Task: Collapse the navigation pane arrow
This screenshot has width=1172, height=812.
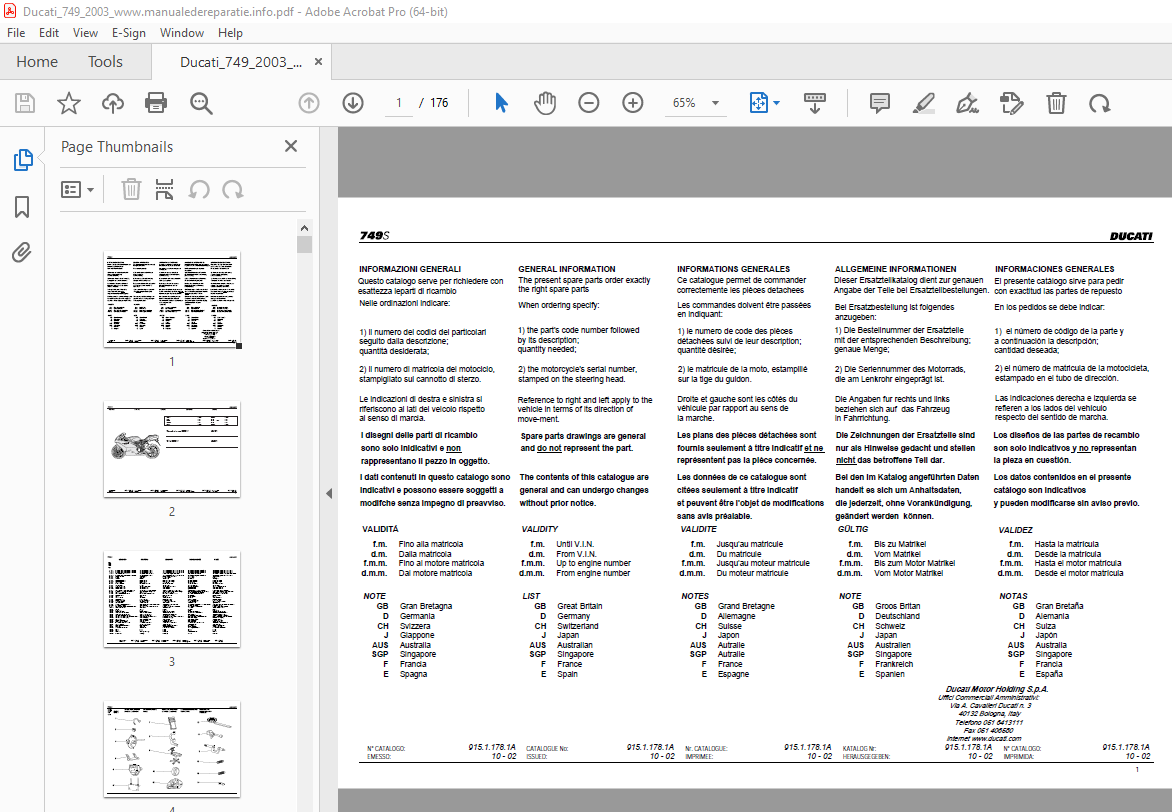Action: (x=329, y=493)
